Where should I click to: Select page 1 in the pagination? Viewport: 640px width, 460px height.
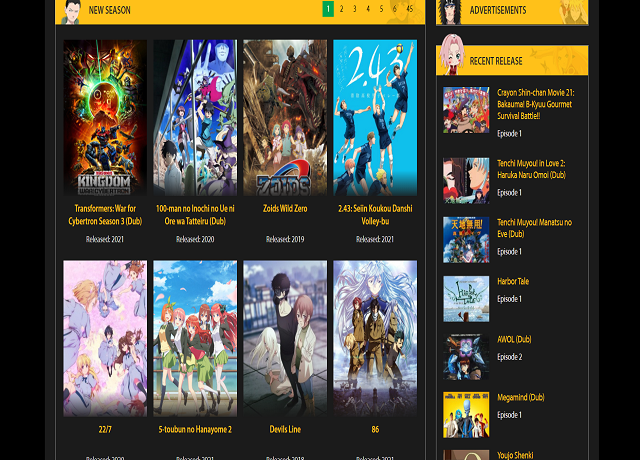(x=328, y=9)
